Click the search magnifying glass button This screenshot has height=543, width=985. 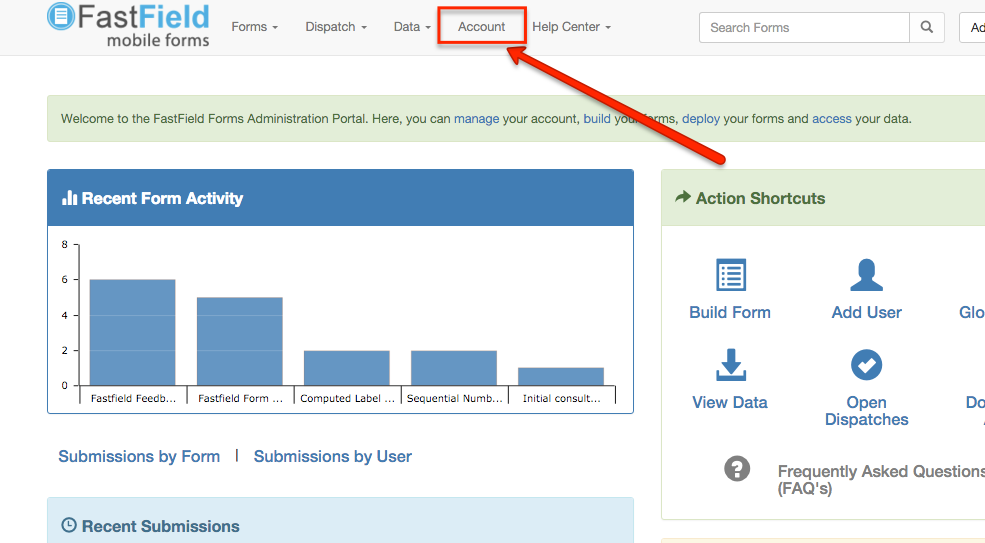tap(927, 28)
